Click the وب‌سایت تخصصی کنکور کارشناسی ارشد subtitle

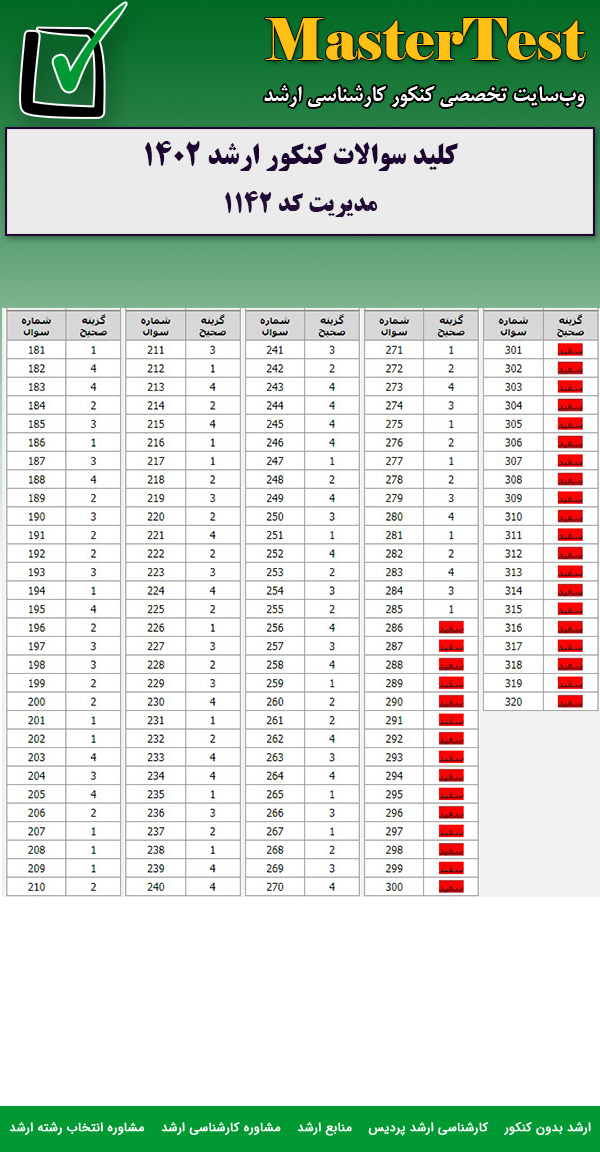425,96
